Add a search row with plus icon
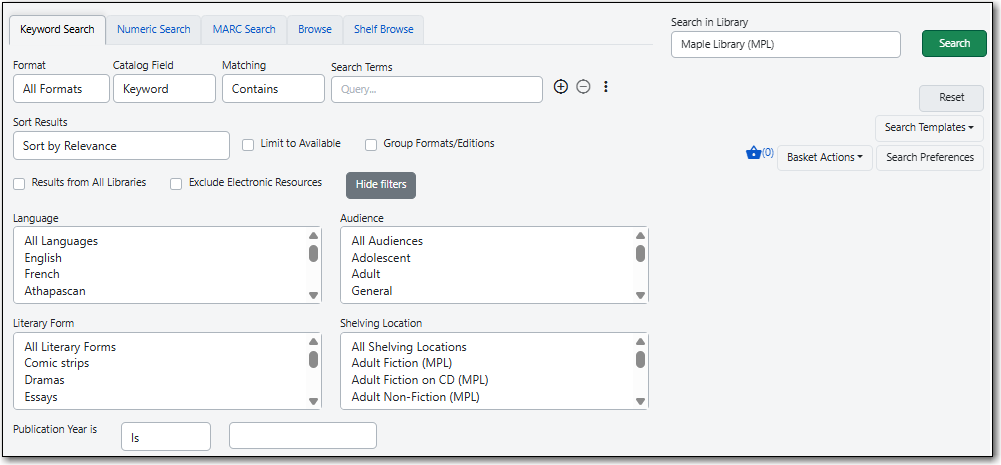The image size is (1001, 465). [561, 87]
